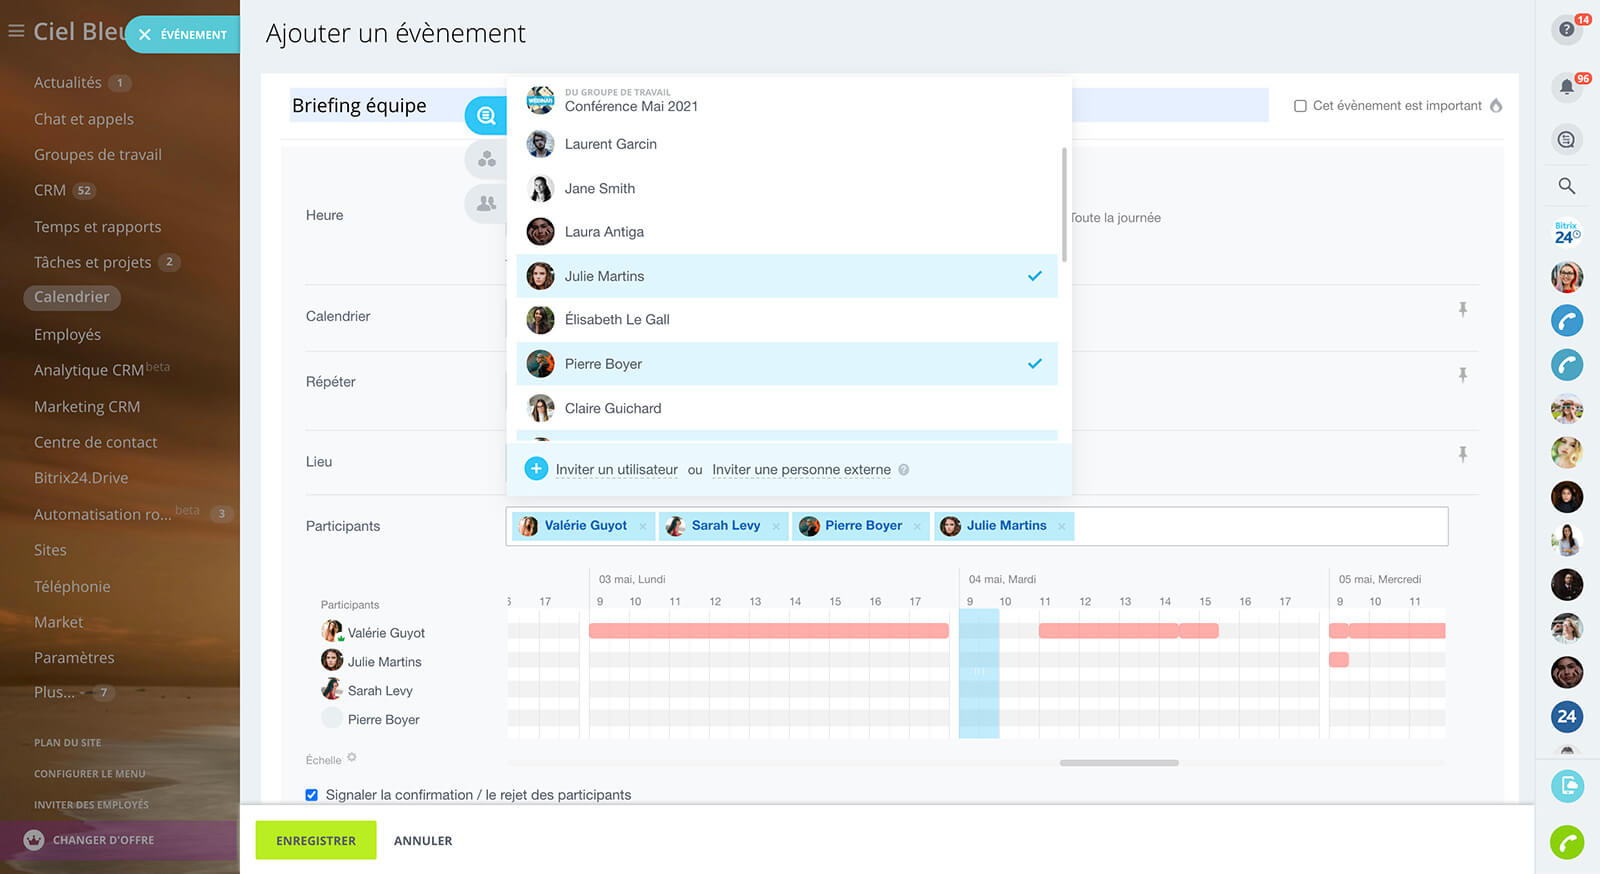Click the help question mark icon

(x=1566, y=30)
